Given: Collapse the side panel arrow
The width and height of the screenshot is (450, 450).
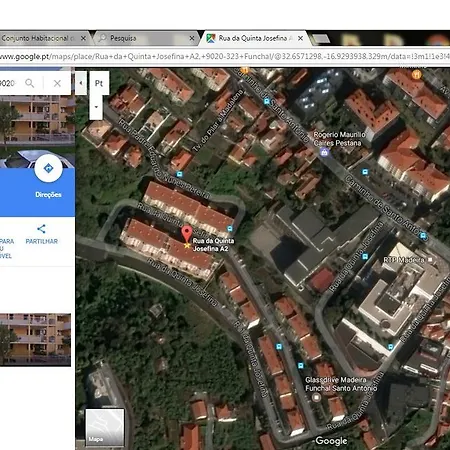Looking at the screenshot, I should point(81,83).
